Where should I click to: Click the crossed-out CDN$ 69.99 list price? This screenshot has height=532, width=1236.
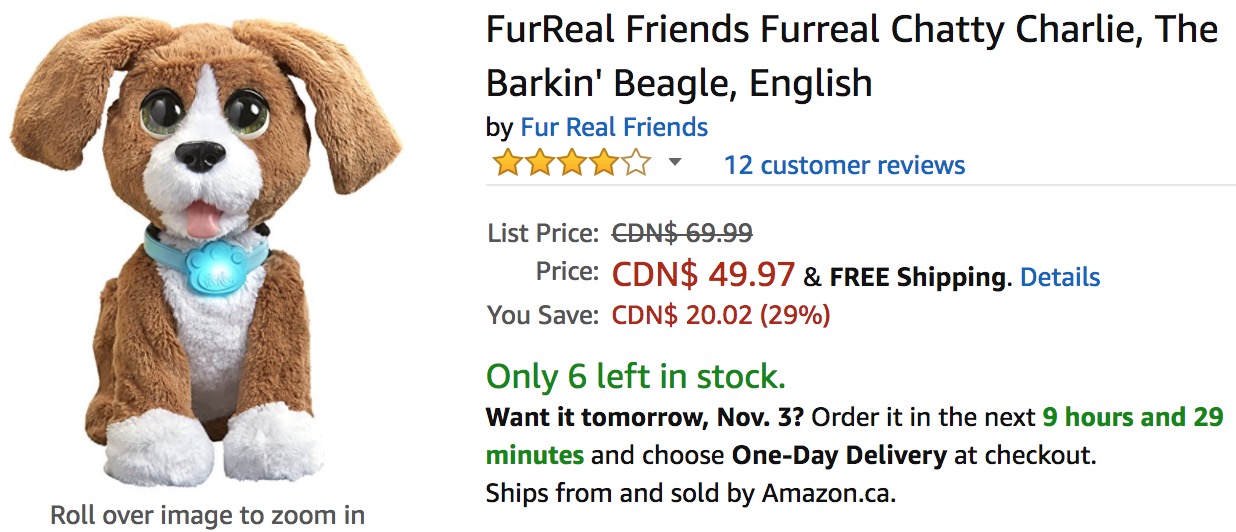click(682, 234)
